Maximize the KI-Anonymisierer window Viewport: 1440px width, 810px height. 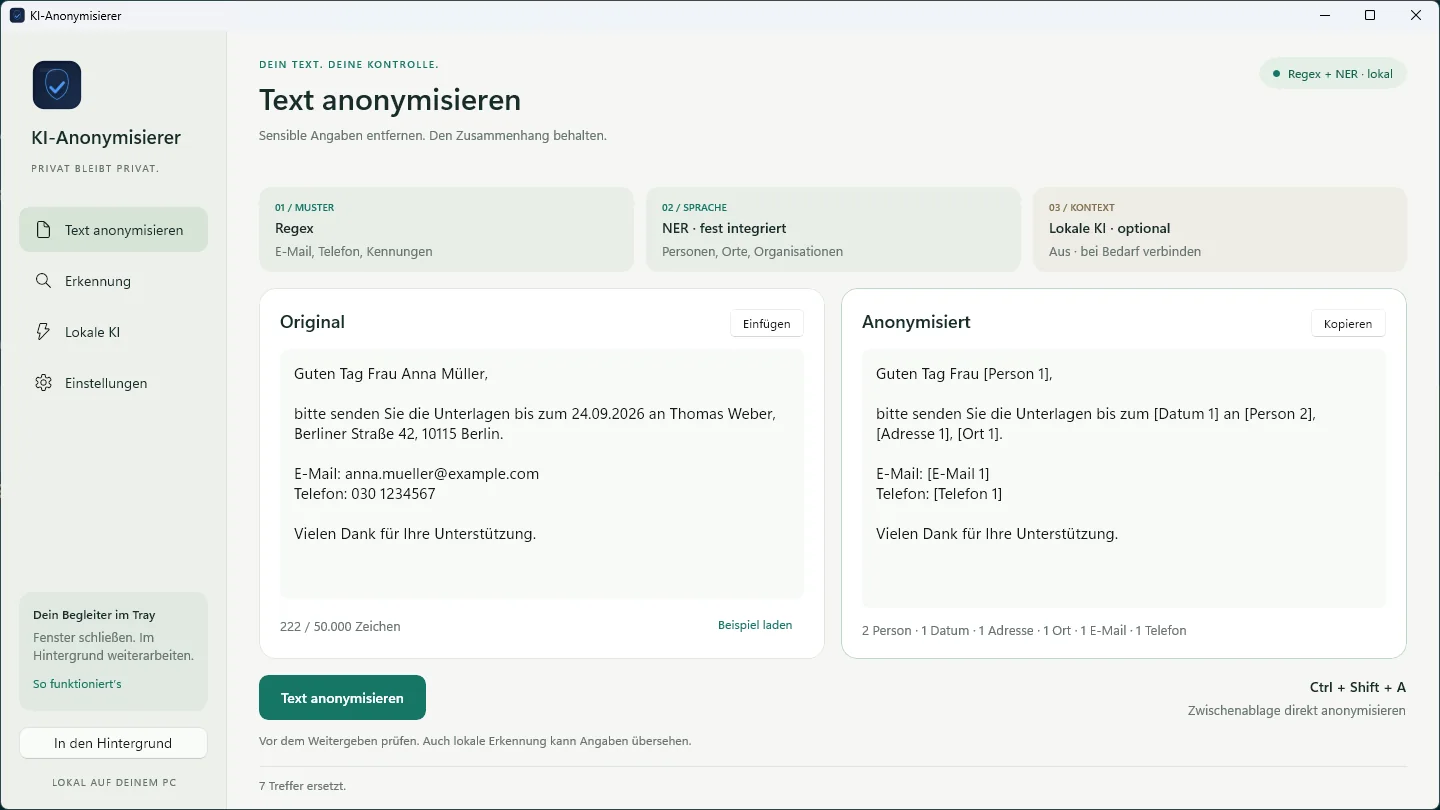[x=1370, y=15]
